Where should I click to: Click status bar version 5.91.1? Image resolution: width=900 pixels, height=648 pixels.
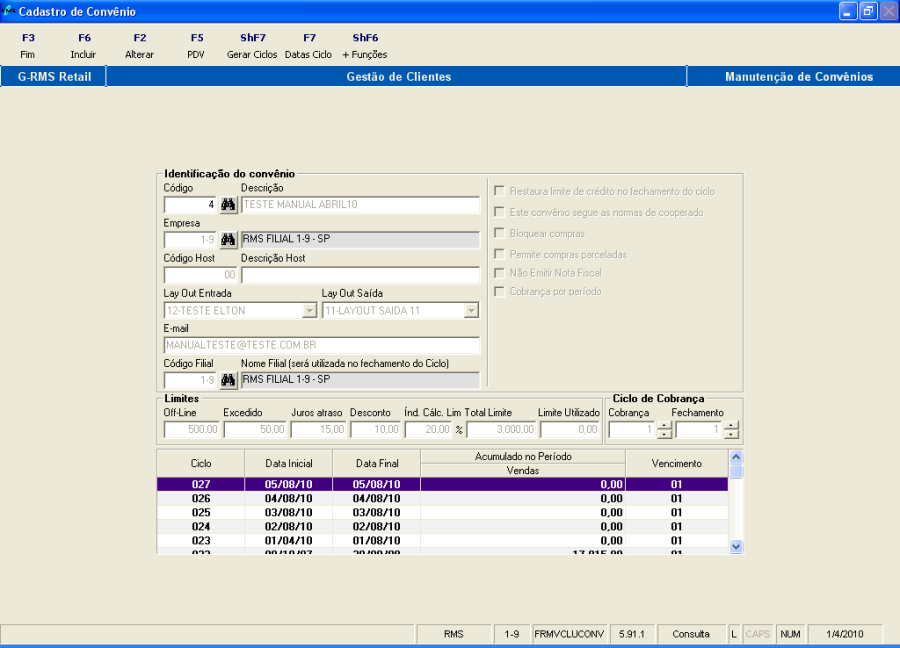[x=632, y=634]
